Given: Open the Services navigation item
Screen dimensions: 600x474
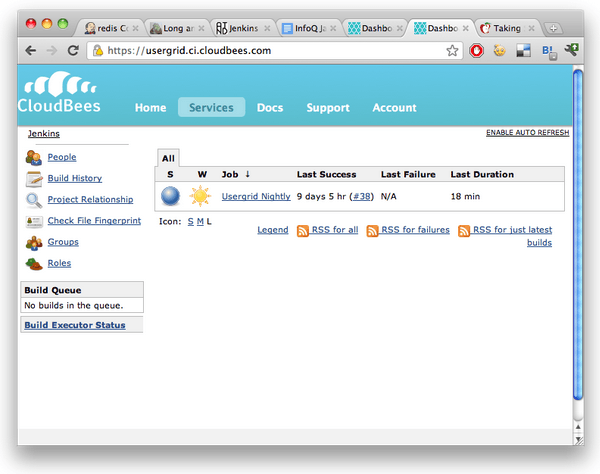Looking at the screenshot, I should click(211, 108).
